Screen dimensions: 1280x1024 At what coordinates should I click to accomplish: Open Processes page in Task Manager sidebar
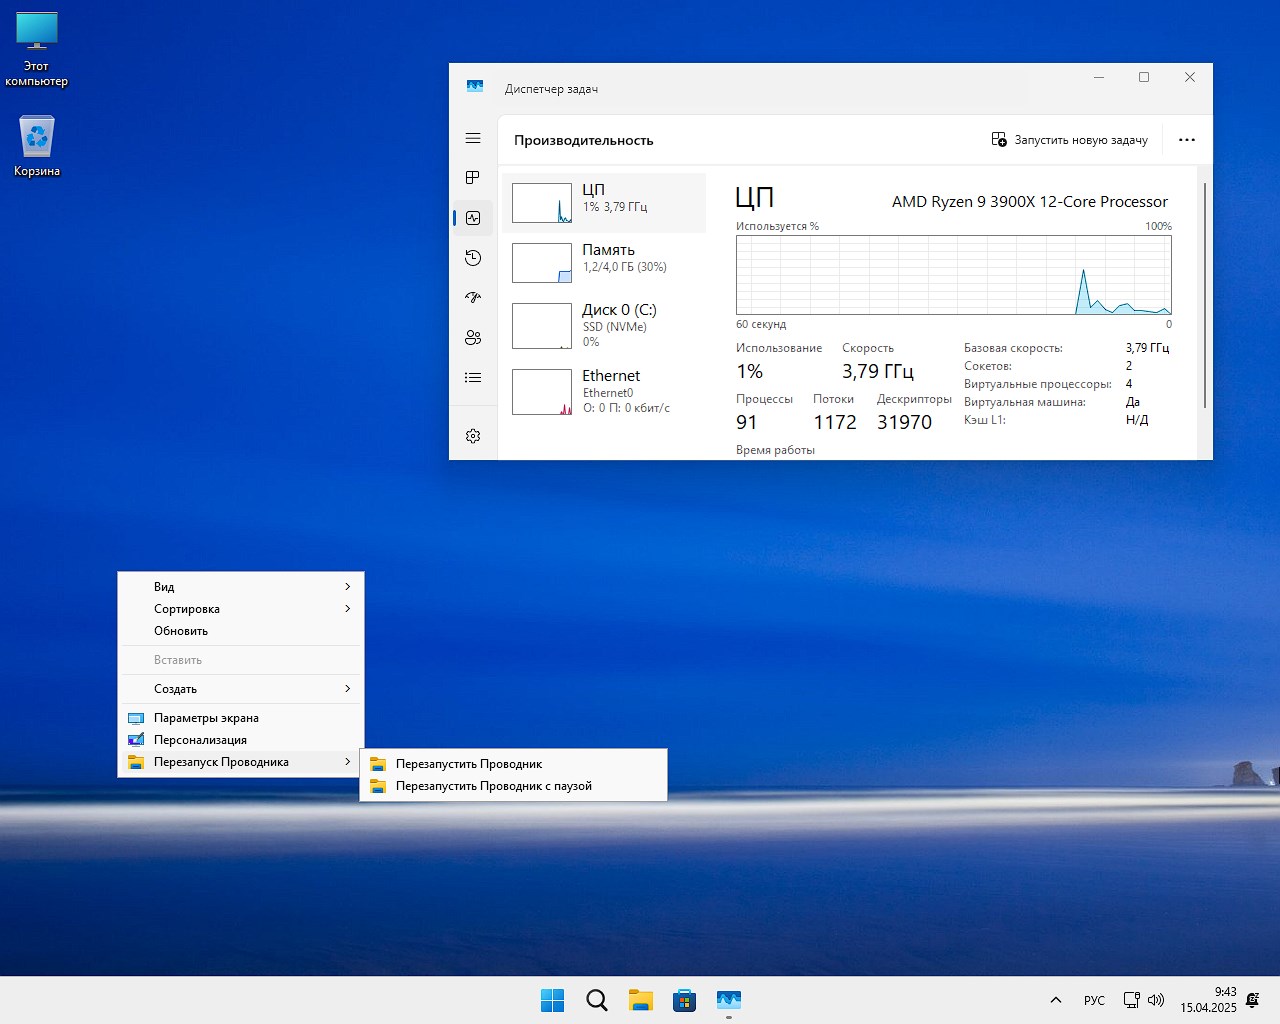pyautogui.click(x=473, y=178)
